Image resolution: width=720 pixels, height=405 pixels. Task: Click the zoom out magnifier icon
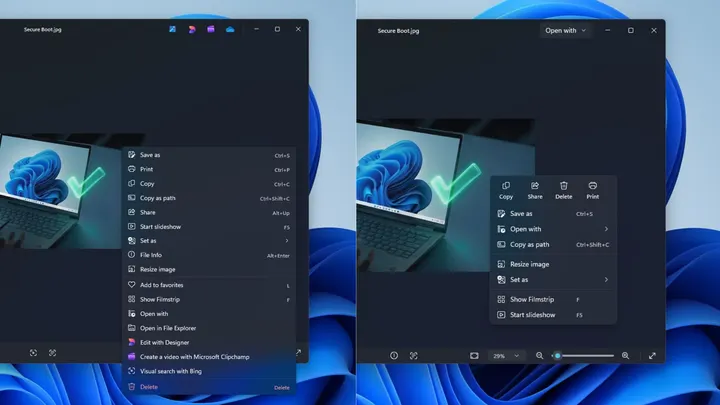[x=539, y=355]
